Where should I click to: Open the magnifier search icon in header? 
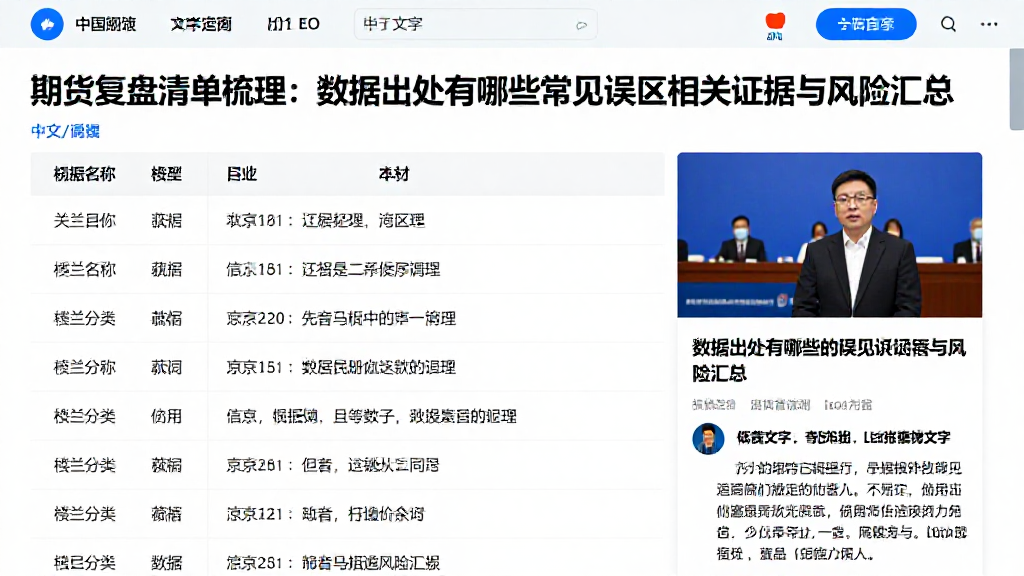(x=948, y=24)
